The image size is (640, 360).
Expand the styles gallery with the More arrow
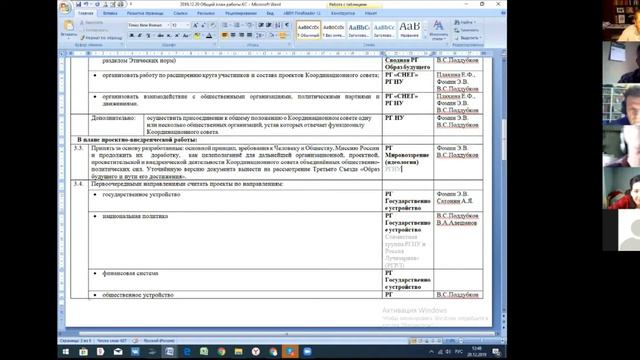pyautogui.click(x=425, y=38)
